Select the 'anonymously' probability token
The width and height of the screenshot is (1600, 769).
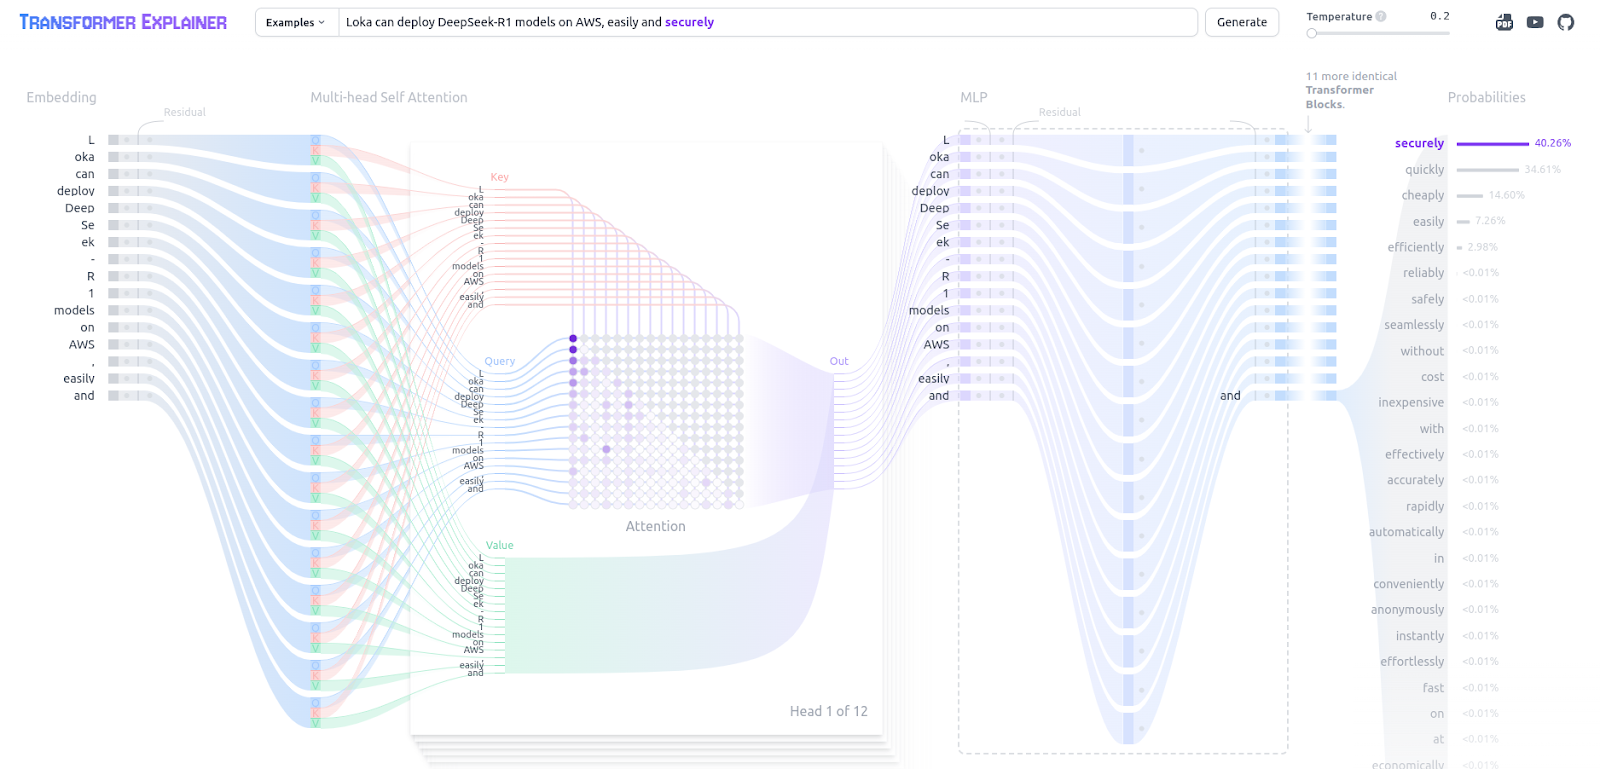1408,609
